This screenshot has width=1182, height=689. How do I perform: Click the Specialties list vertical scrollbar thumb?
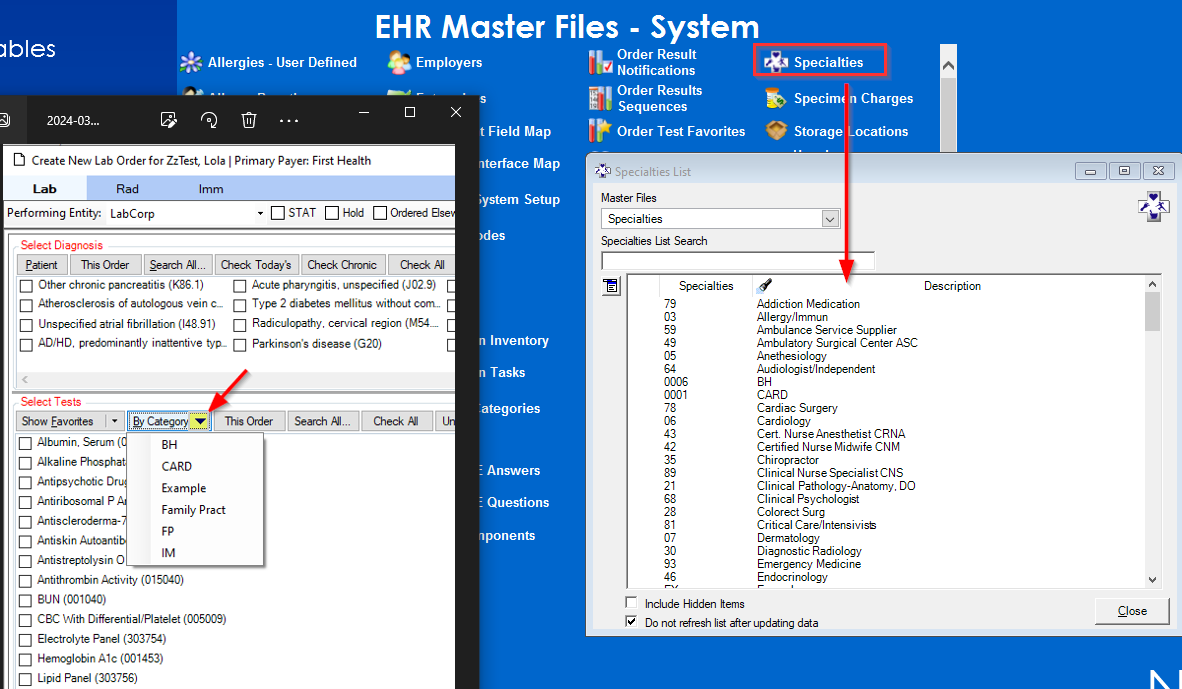tap(1152, 312)
